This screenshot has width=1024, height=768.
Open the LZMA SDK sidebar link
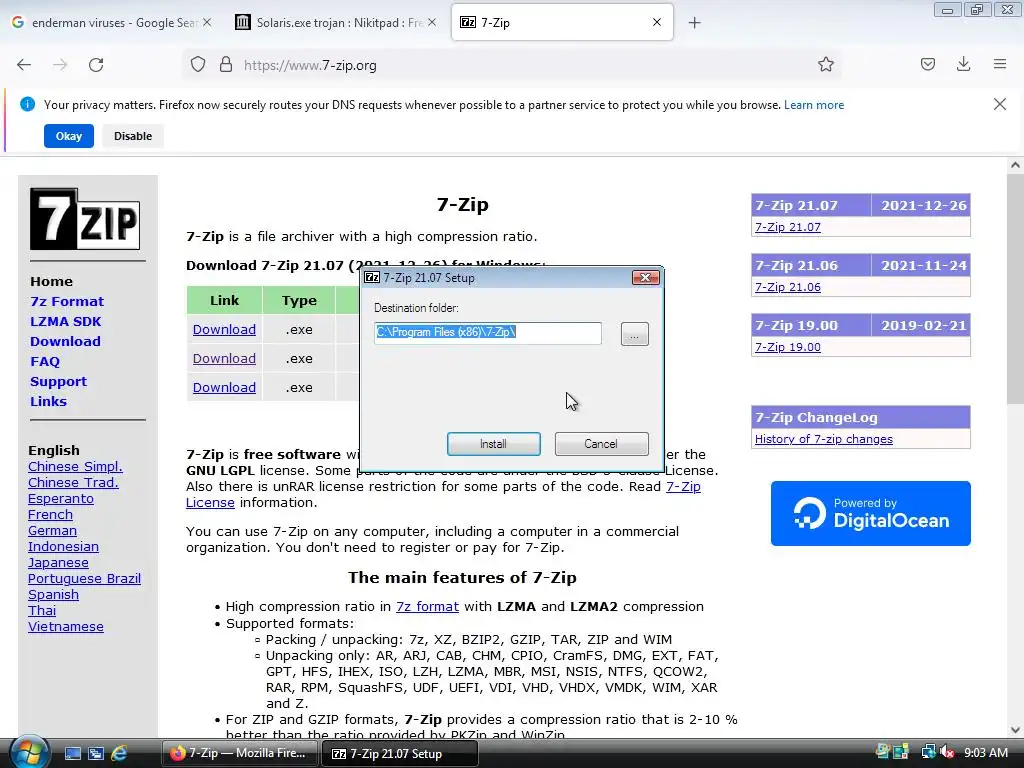coord(65,321)
